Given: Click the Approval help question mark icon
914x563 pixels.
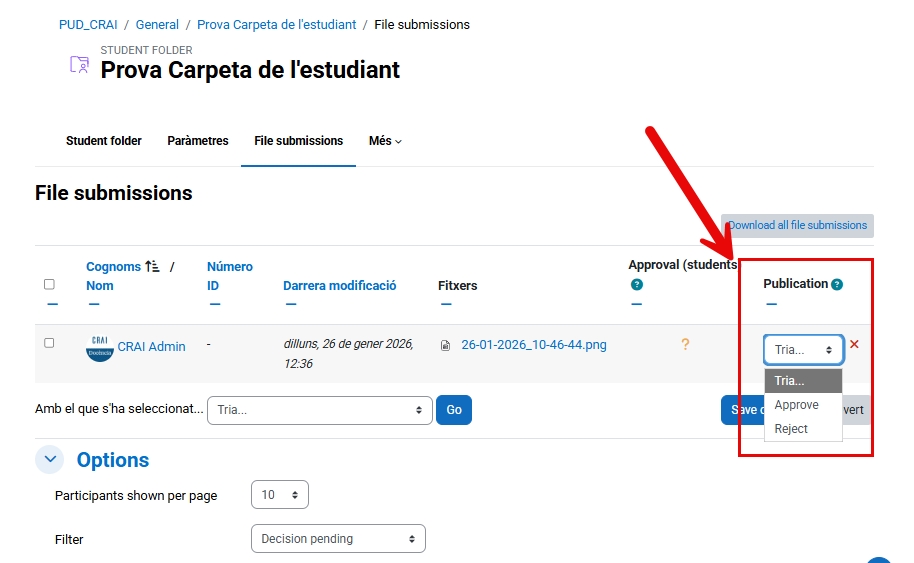Looking at the screenshot, I should 636,285.
